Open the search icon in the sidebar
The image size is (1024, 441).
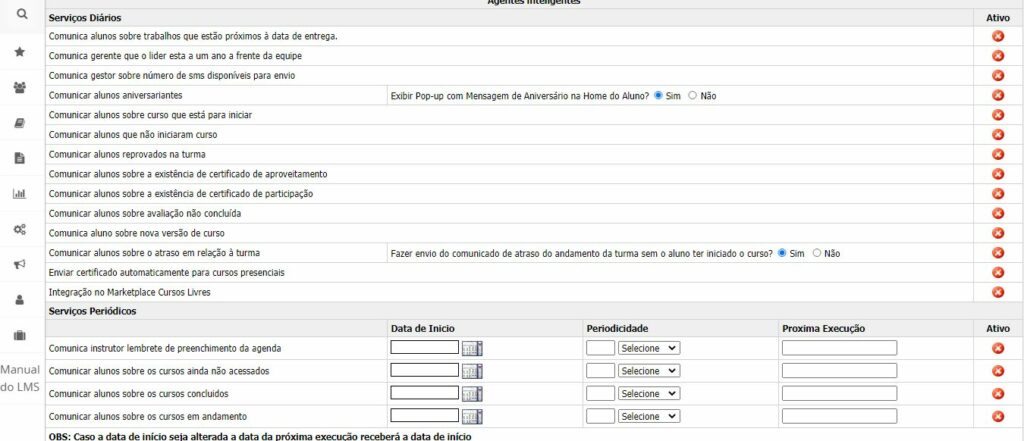point(20,15)
